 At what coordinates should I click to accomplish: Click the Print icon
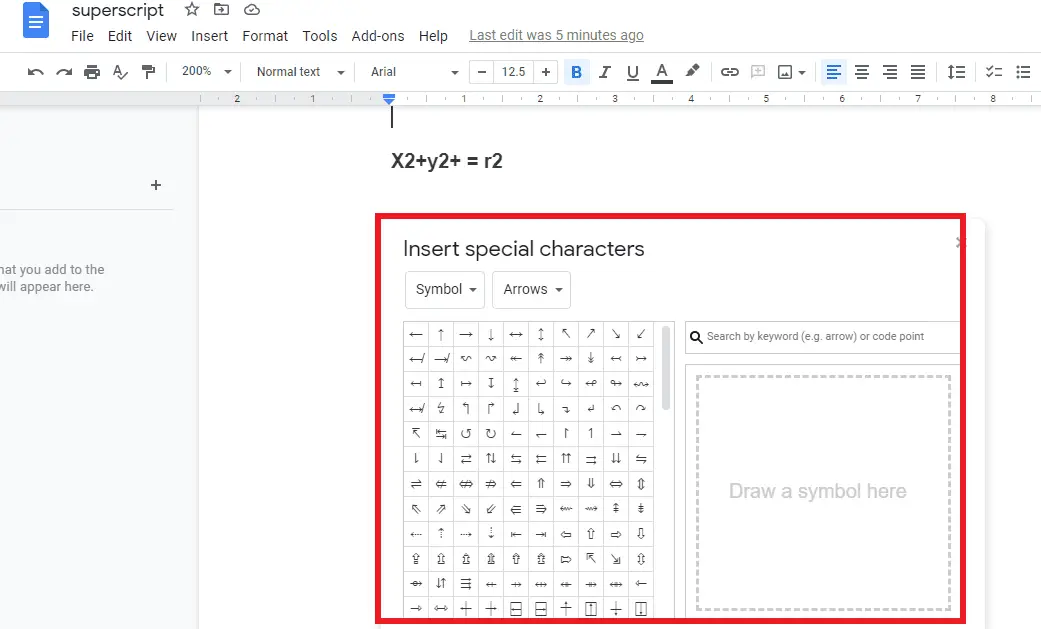click(x=91, y=71)
